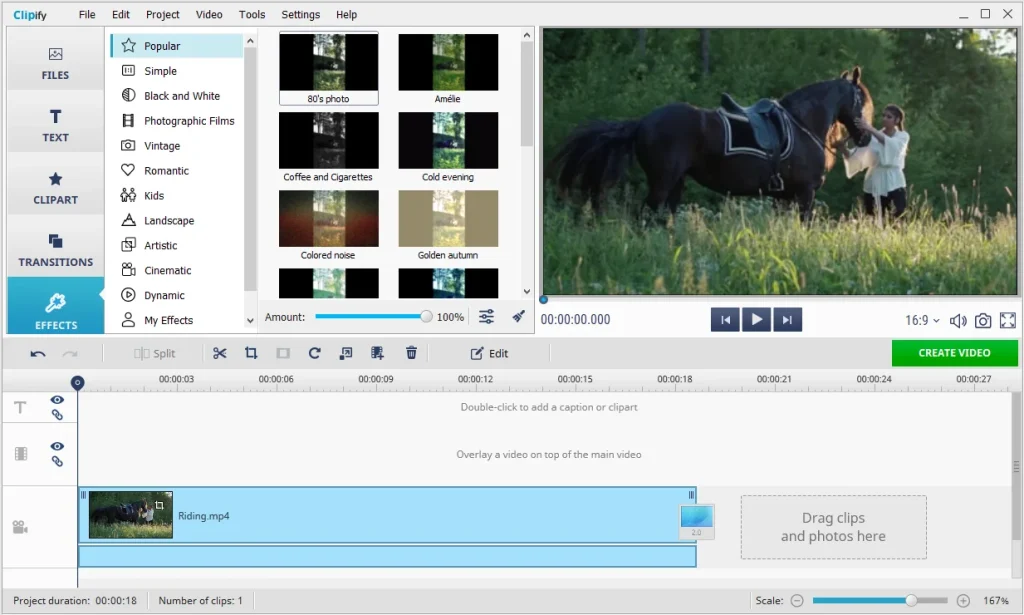Apply the Cold evening effect

448,147
